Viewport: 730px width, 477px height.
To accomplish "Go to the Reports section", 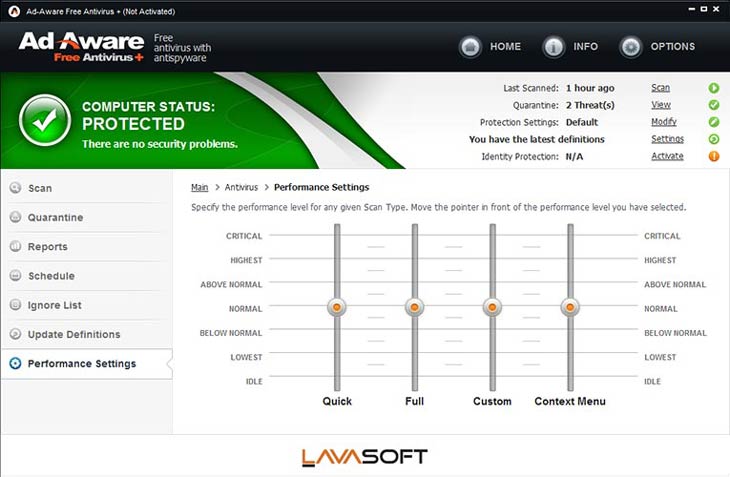I will coord(87,247).
